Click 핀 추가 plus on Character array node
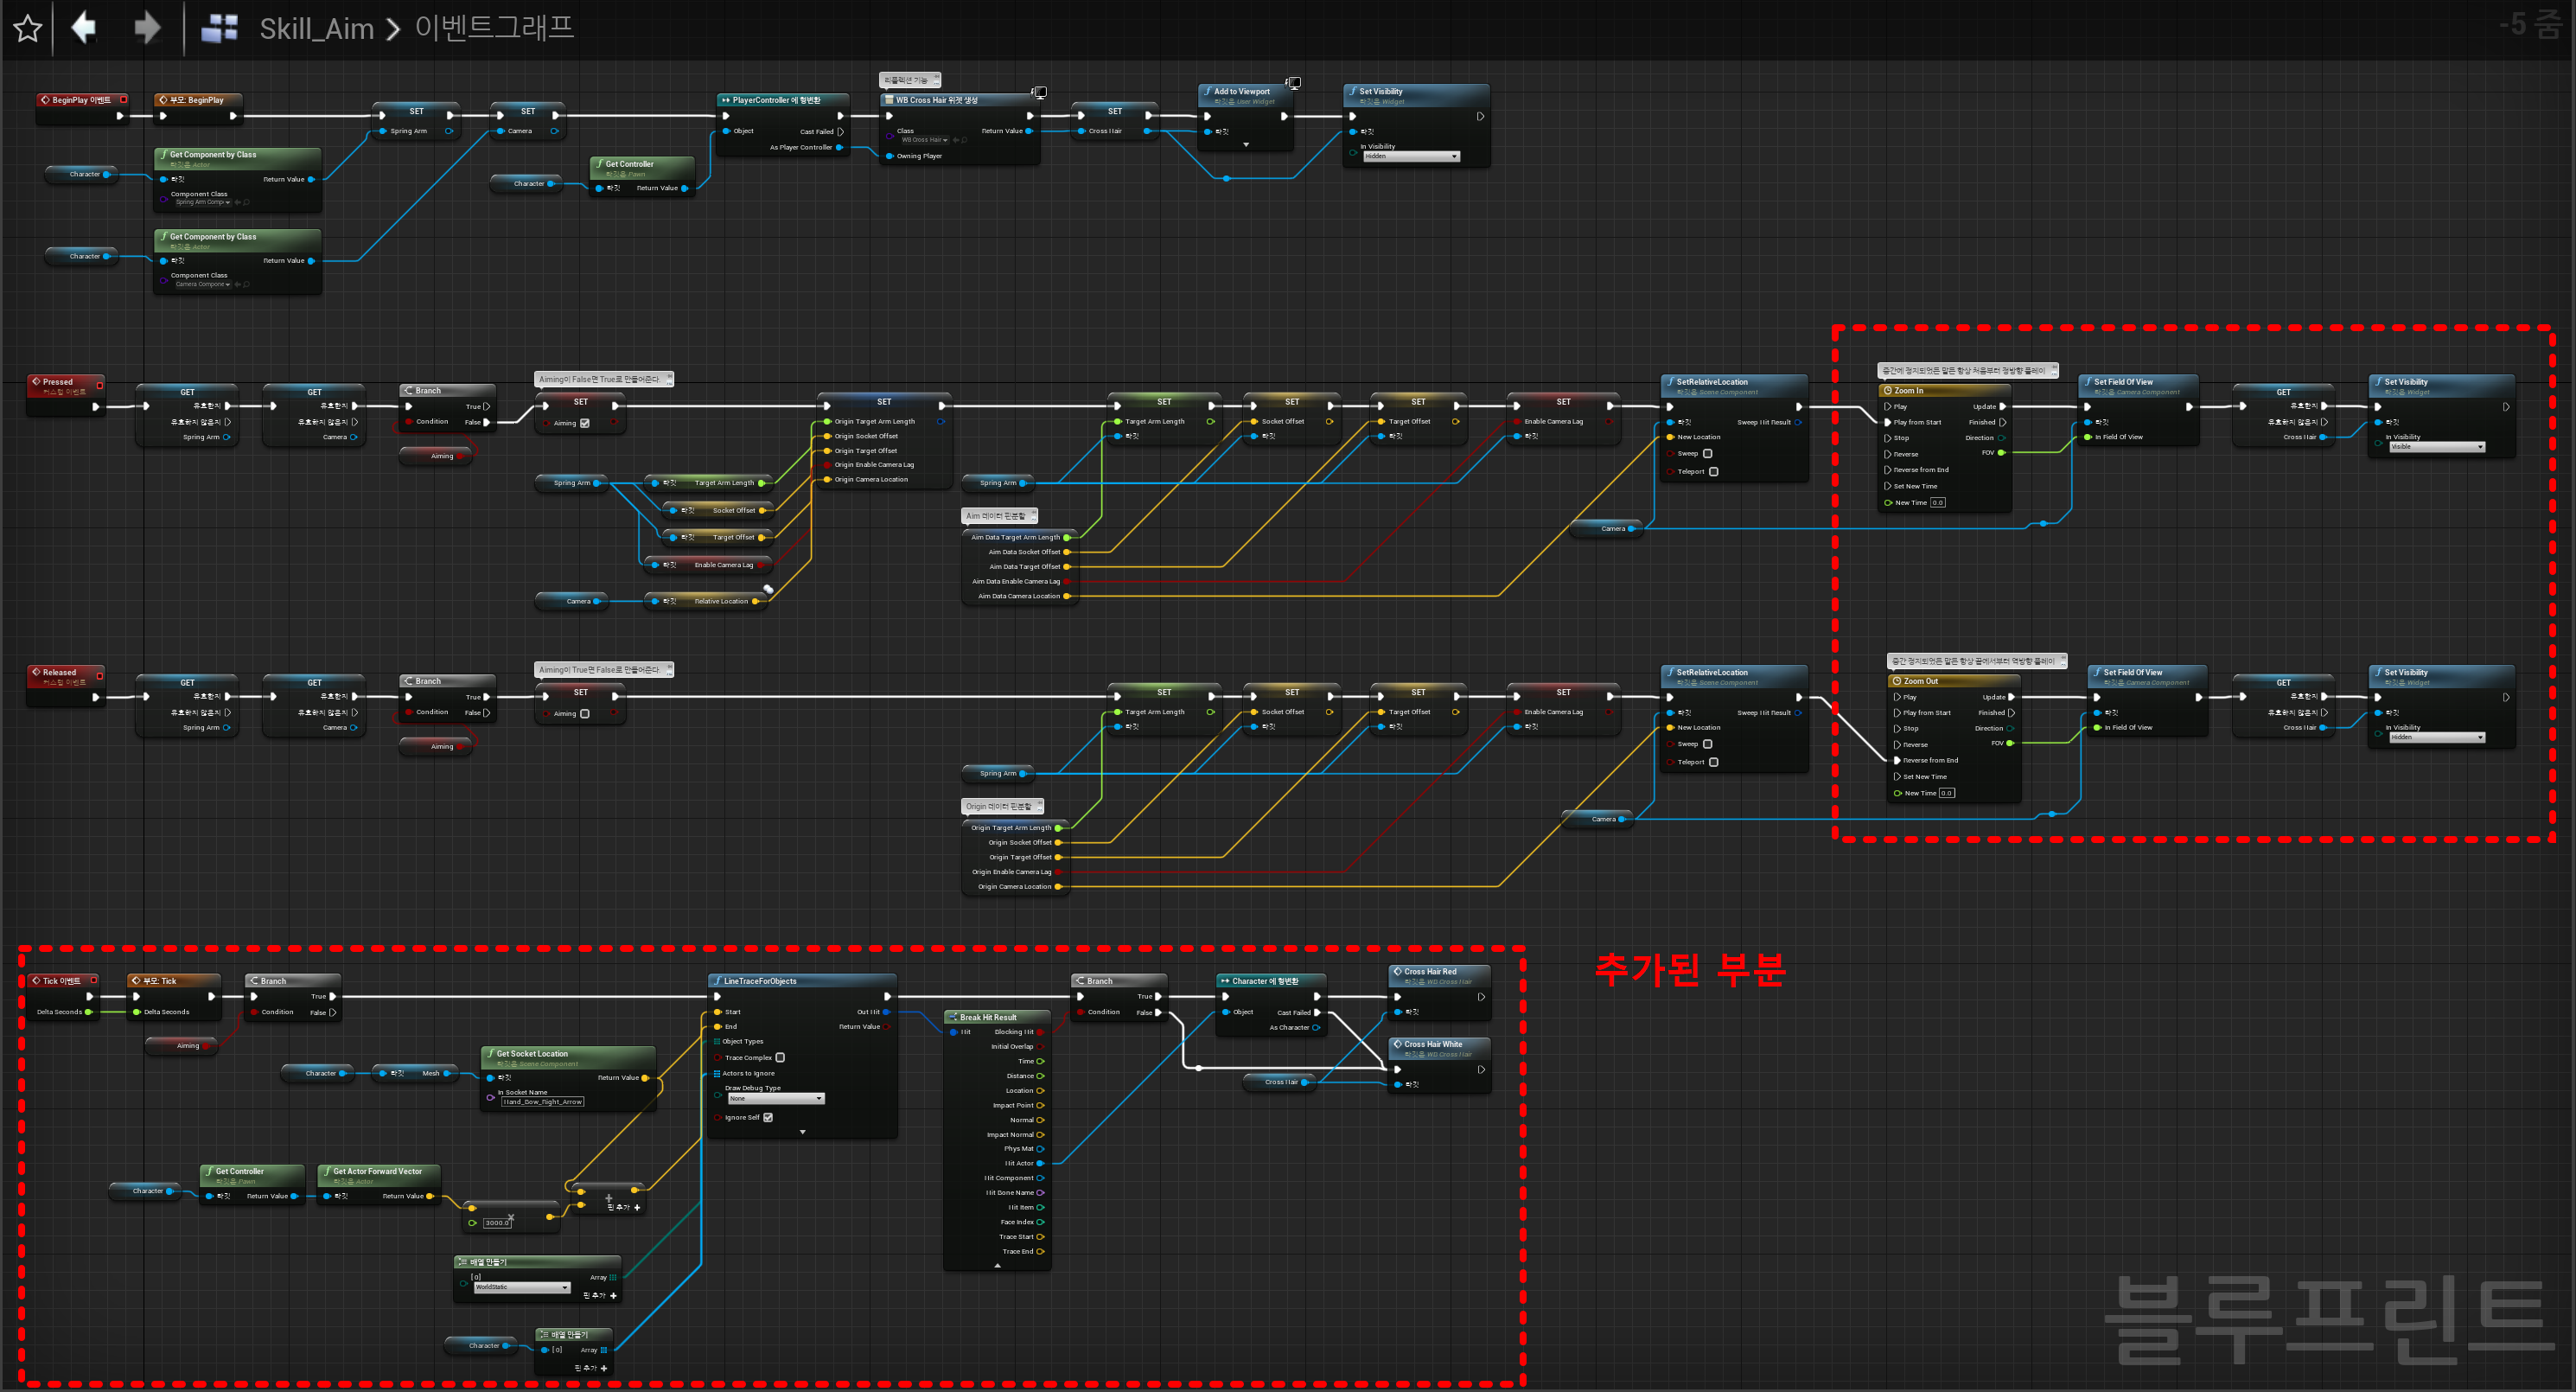 pos(604,1368)
